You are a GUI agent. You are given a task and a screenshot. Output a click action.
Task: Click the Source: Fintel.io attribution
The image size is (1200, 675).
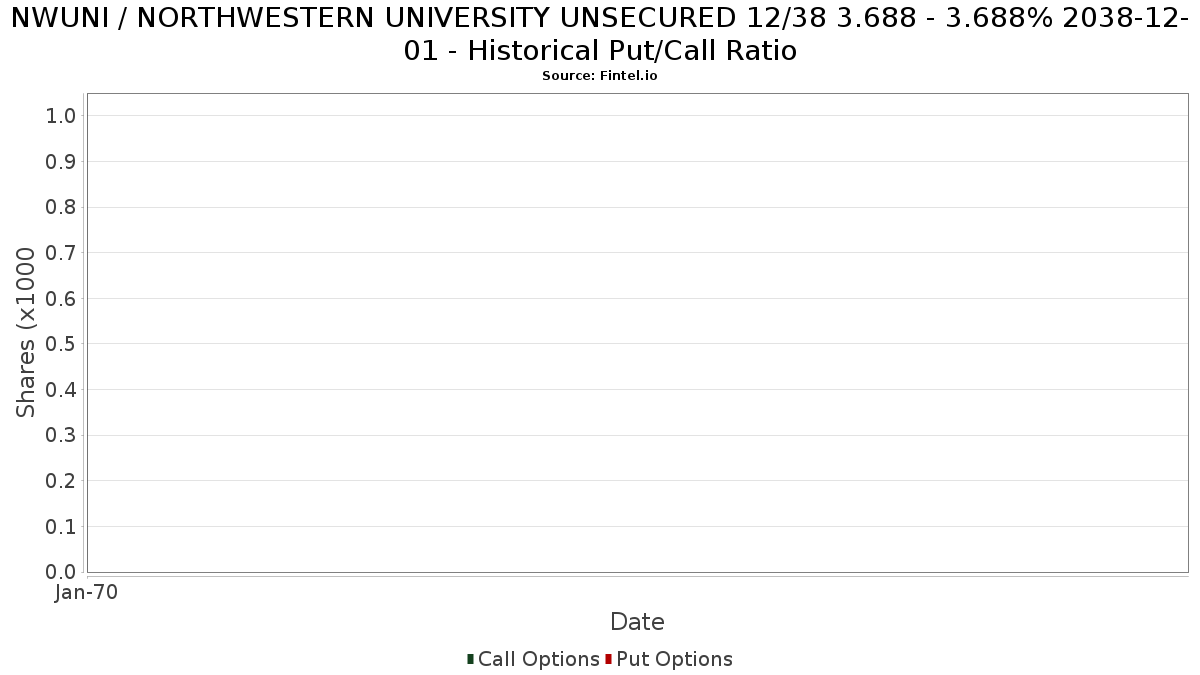pyautogui.click(x=600, y=76)
